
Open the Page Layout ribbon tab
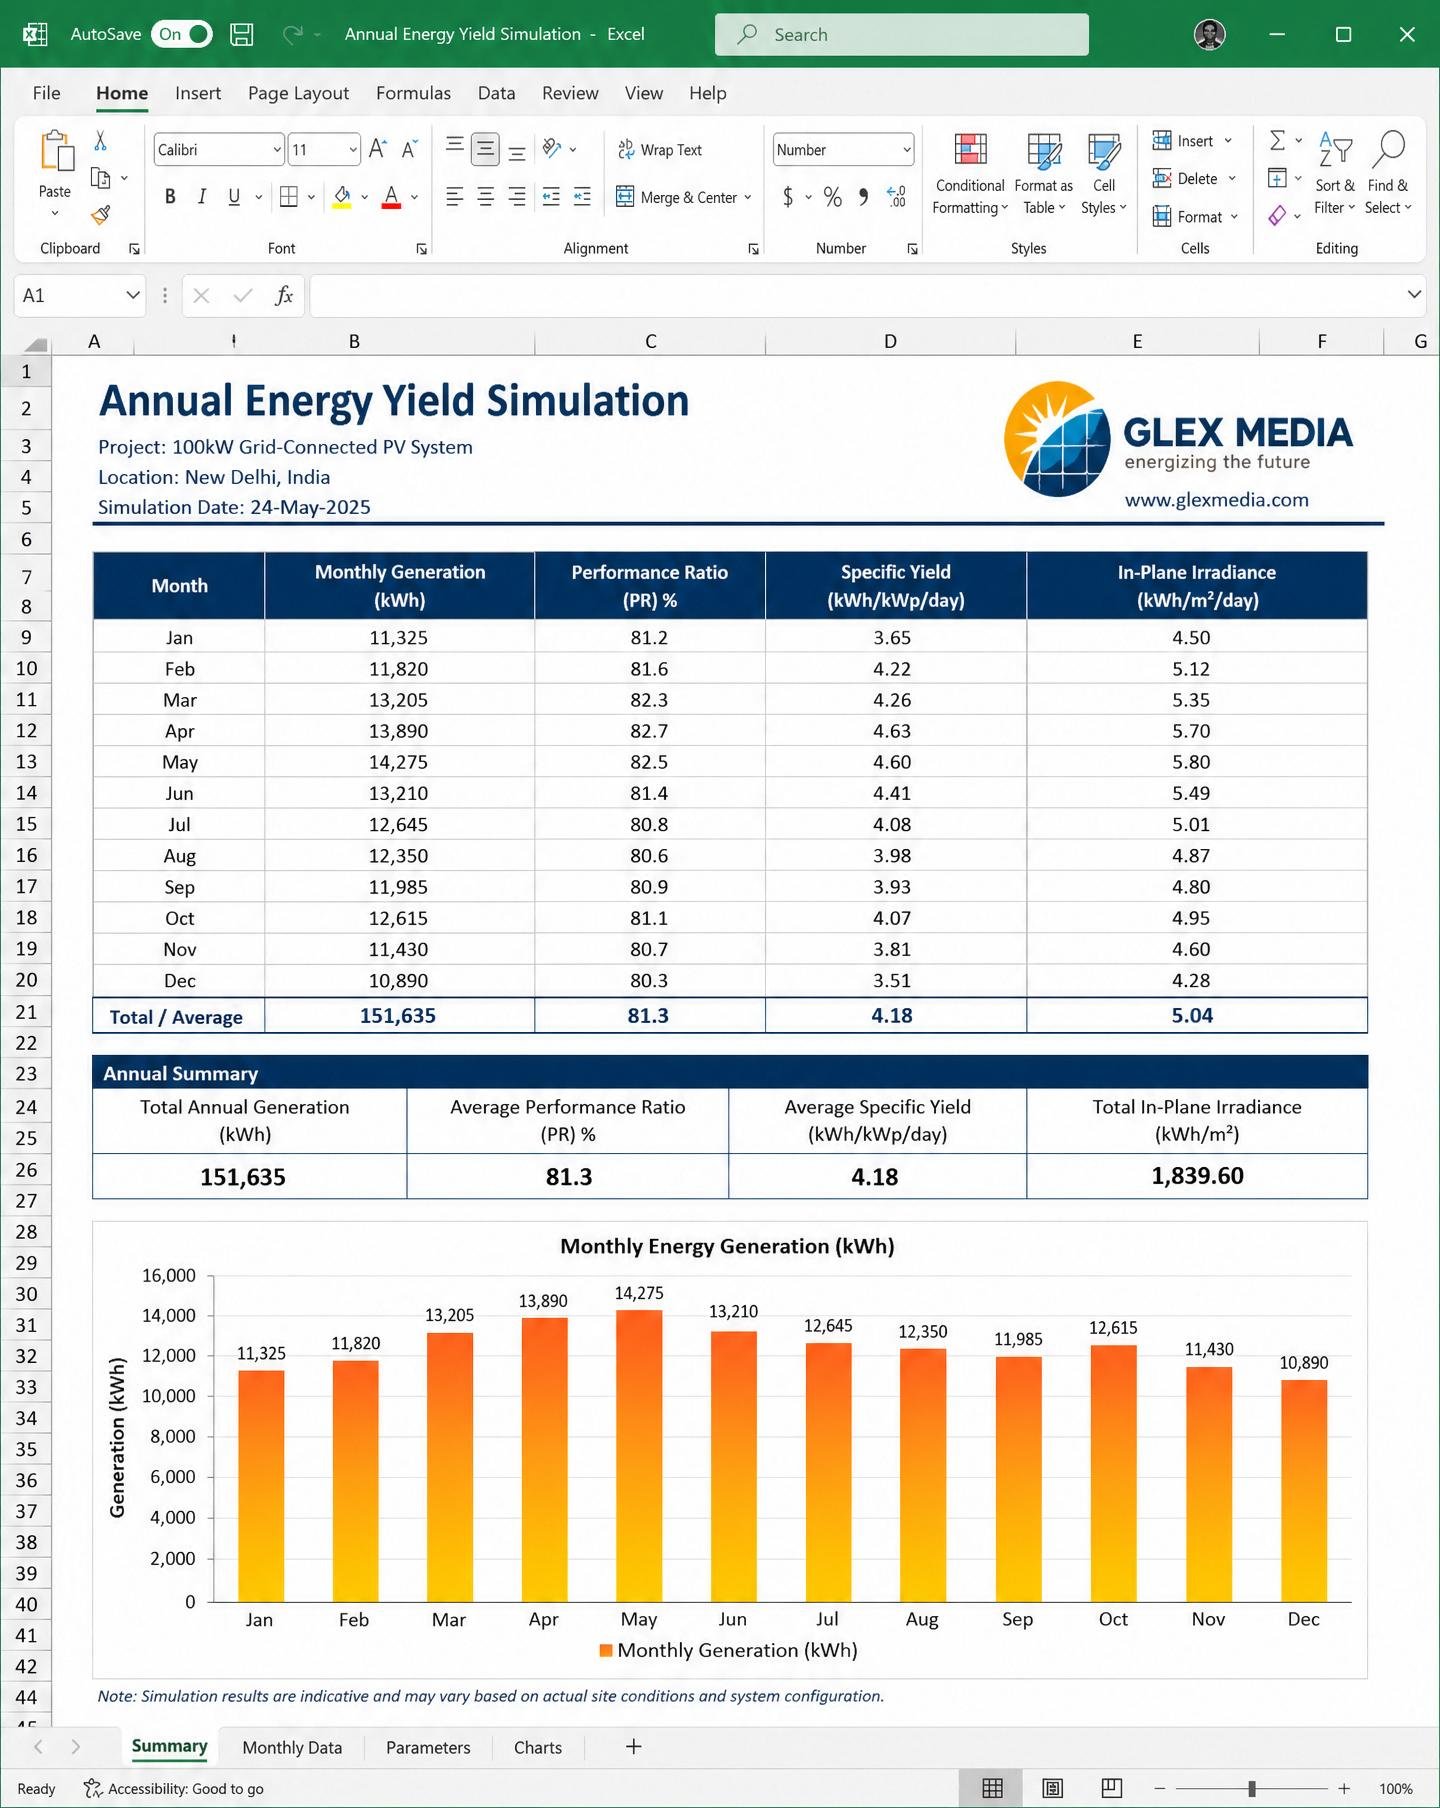click(298, 93)
